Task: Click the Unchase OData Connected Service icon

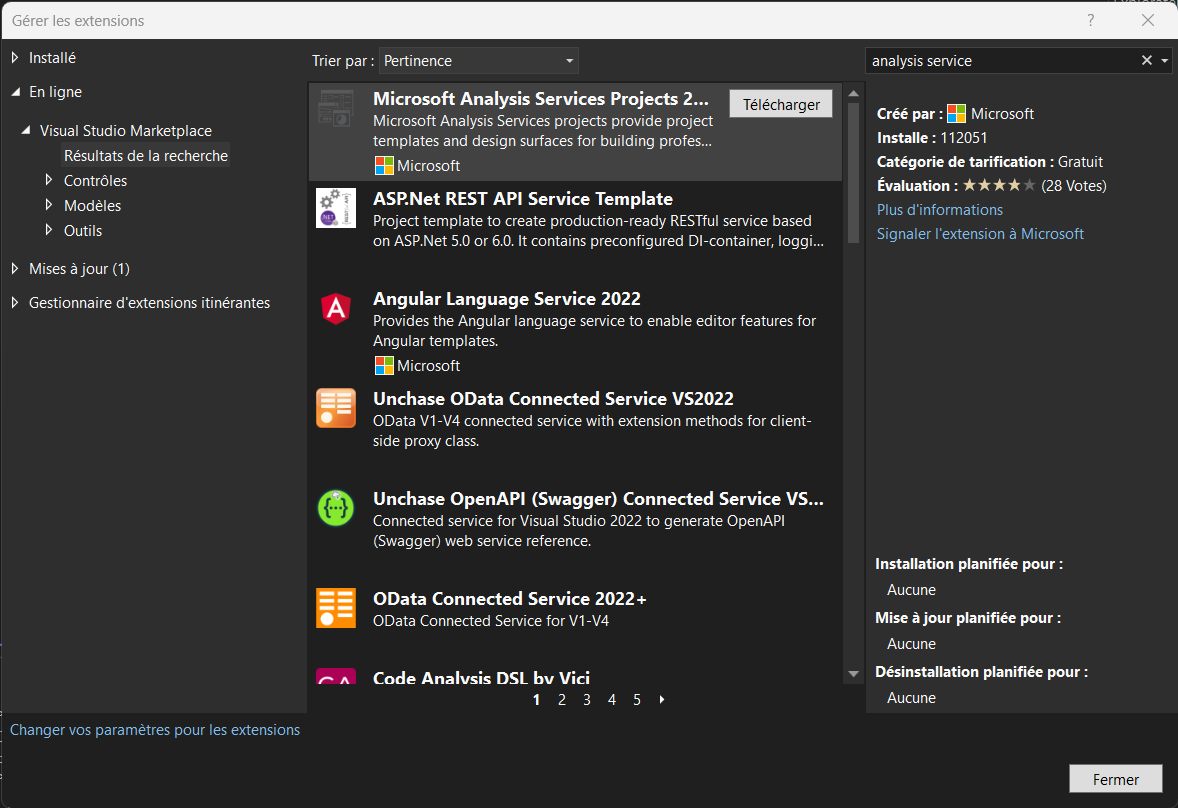Action: click(x=336, y=408)
